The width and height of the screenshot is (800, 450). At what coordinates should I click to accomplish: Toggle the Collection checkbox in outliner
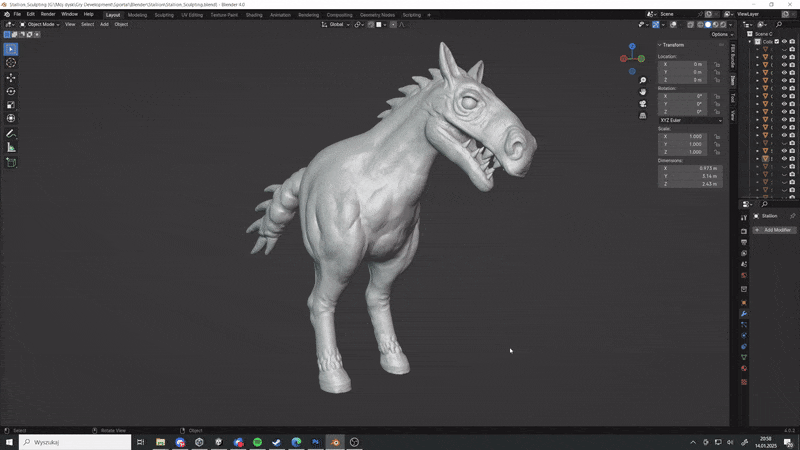[777, 42]
